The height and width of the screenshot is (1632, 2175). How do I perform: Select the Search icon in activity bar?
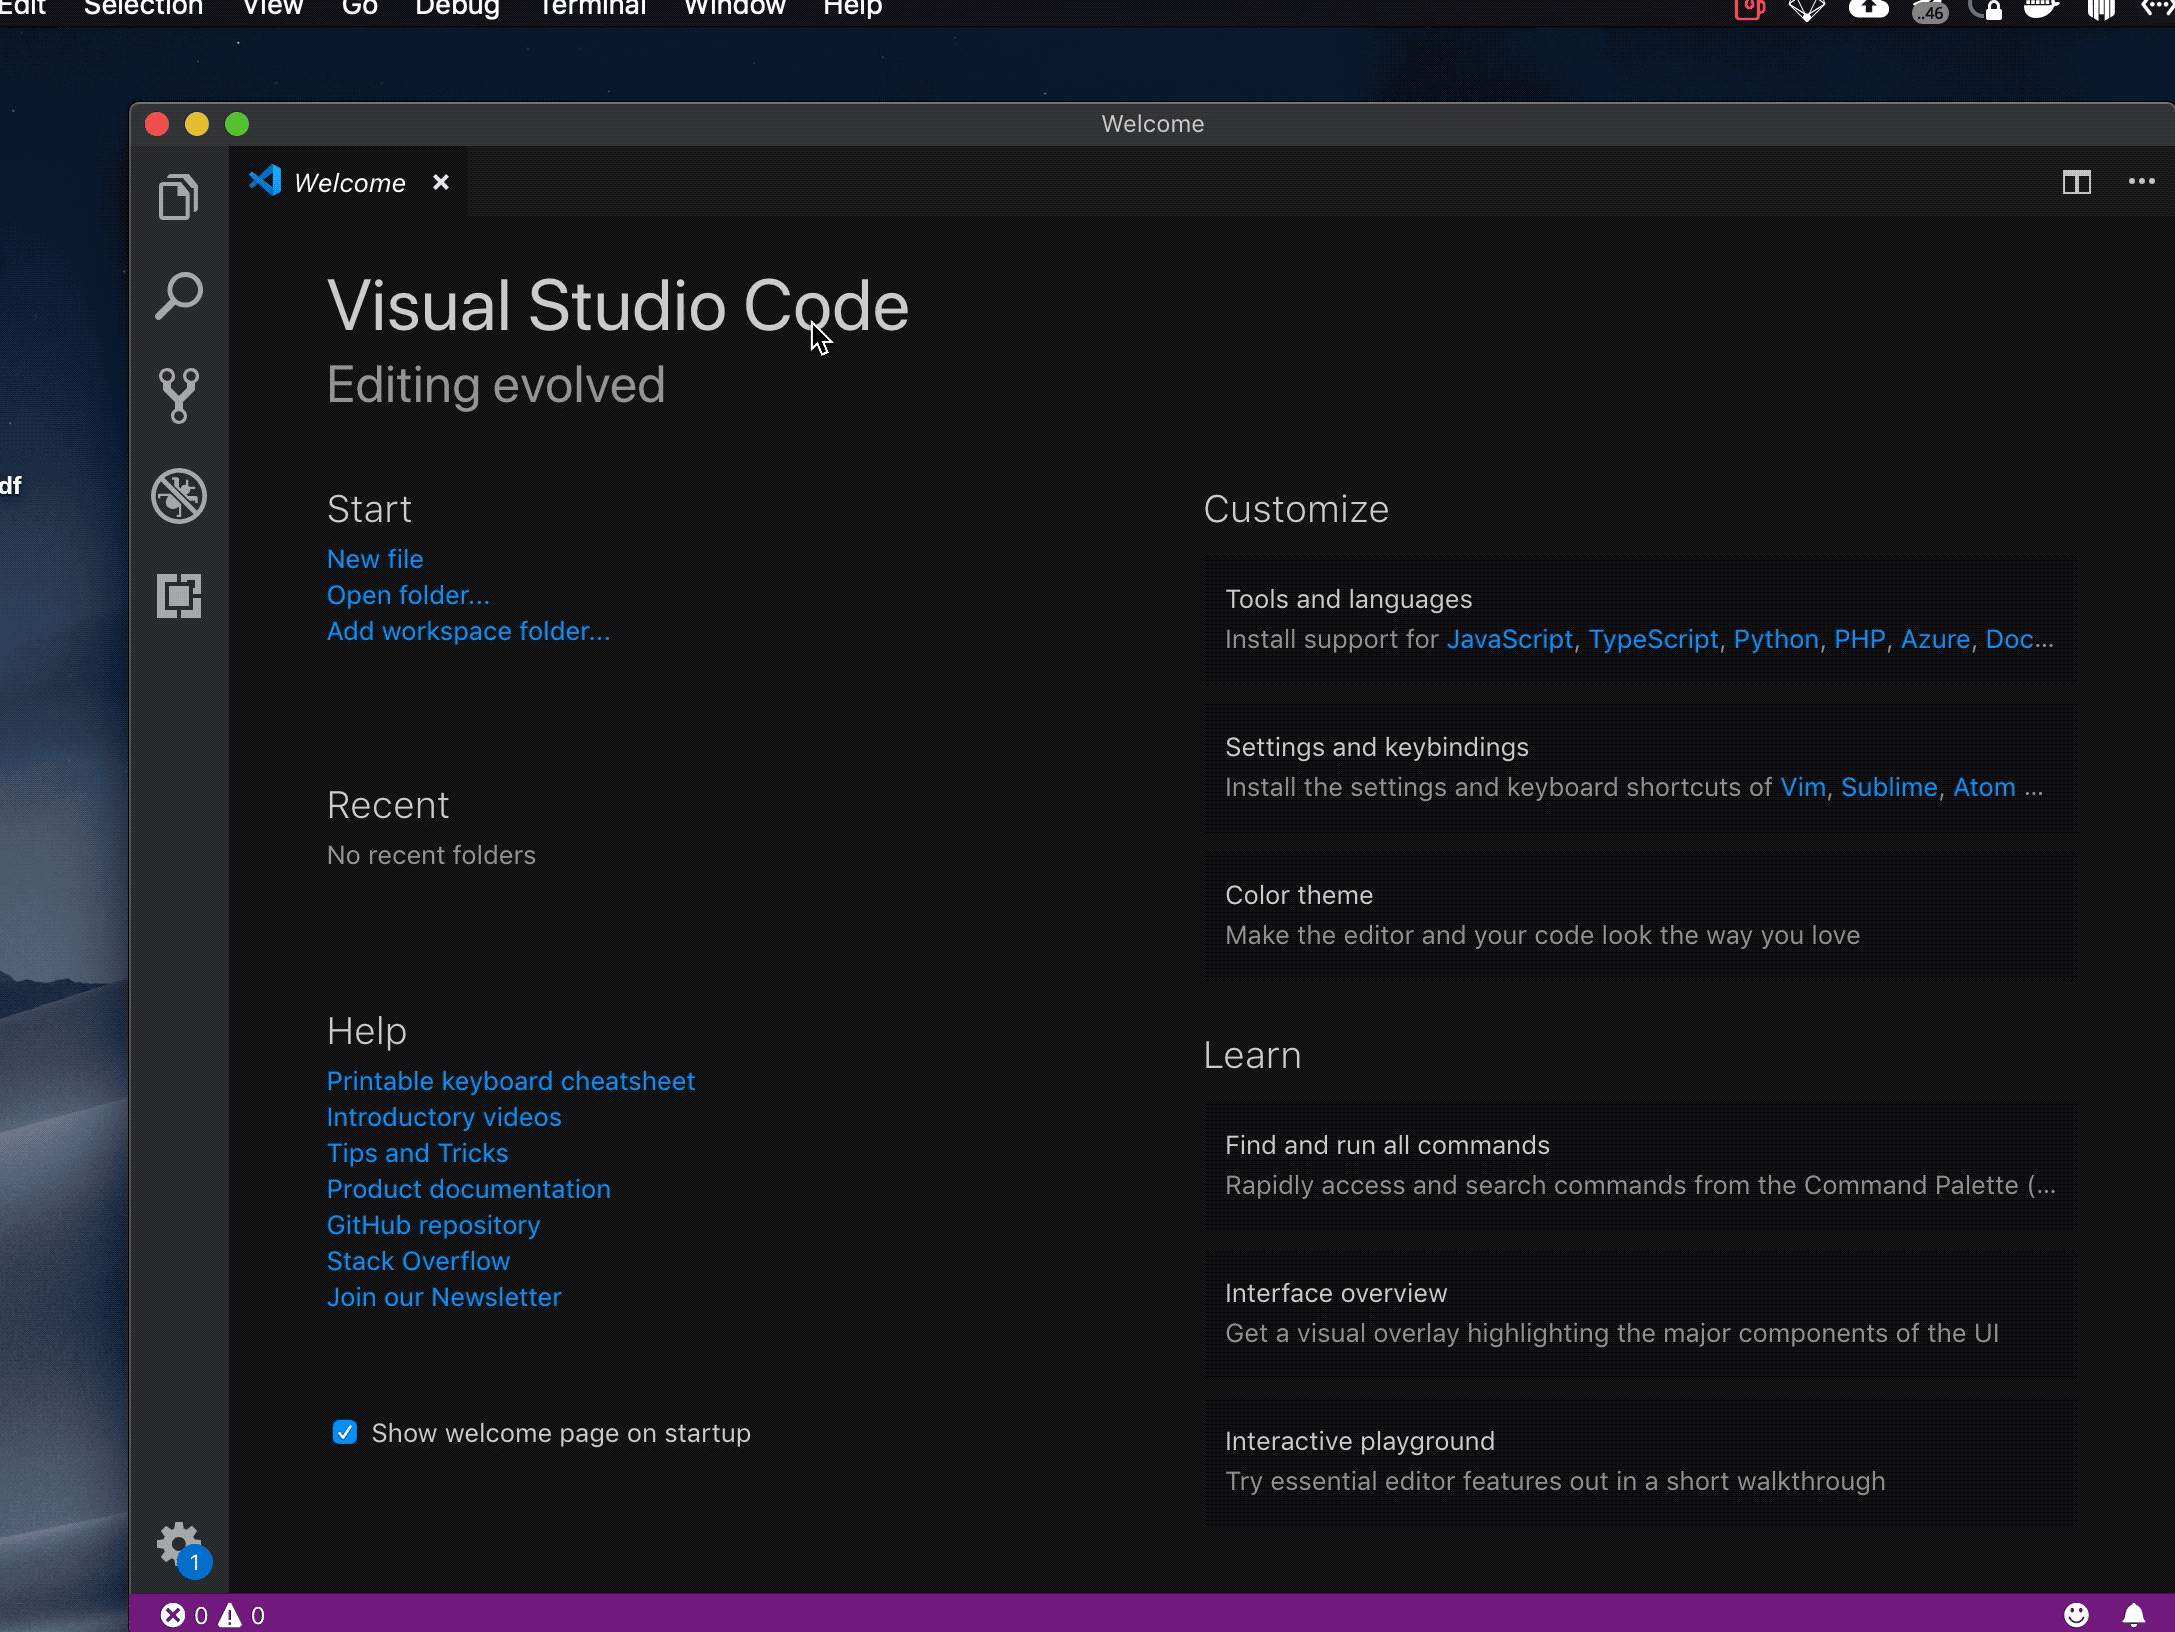click(x=179, y=295)
